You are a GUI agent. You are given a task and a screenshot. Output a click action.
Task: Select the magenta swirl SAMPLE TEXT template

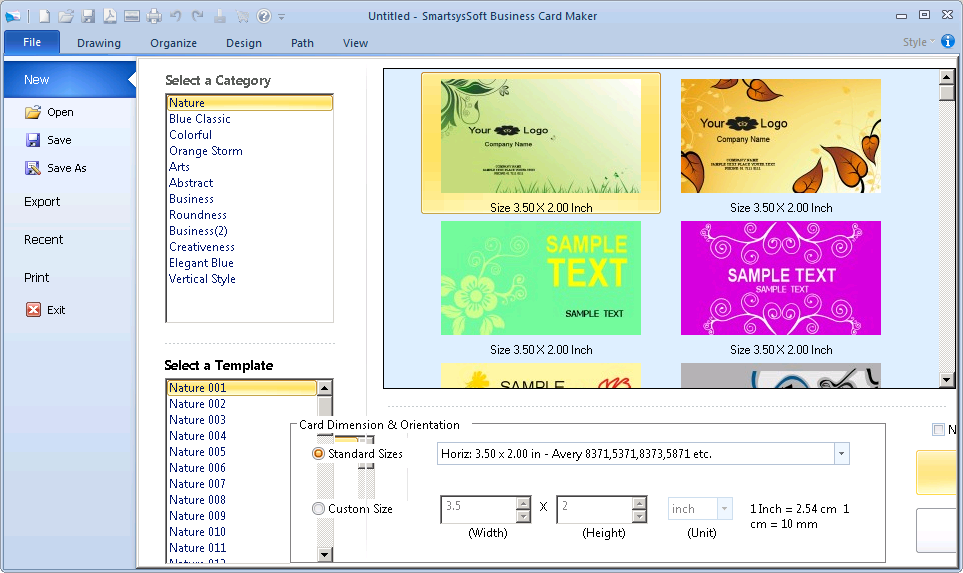point(780,278)
